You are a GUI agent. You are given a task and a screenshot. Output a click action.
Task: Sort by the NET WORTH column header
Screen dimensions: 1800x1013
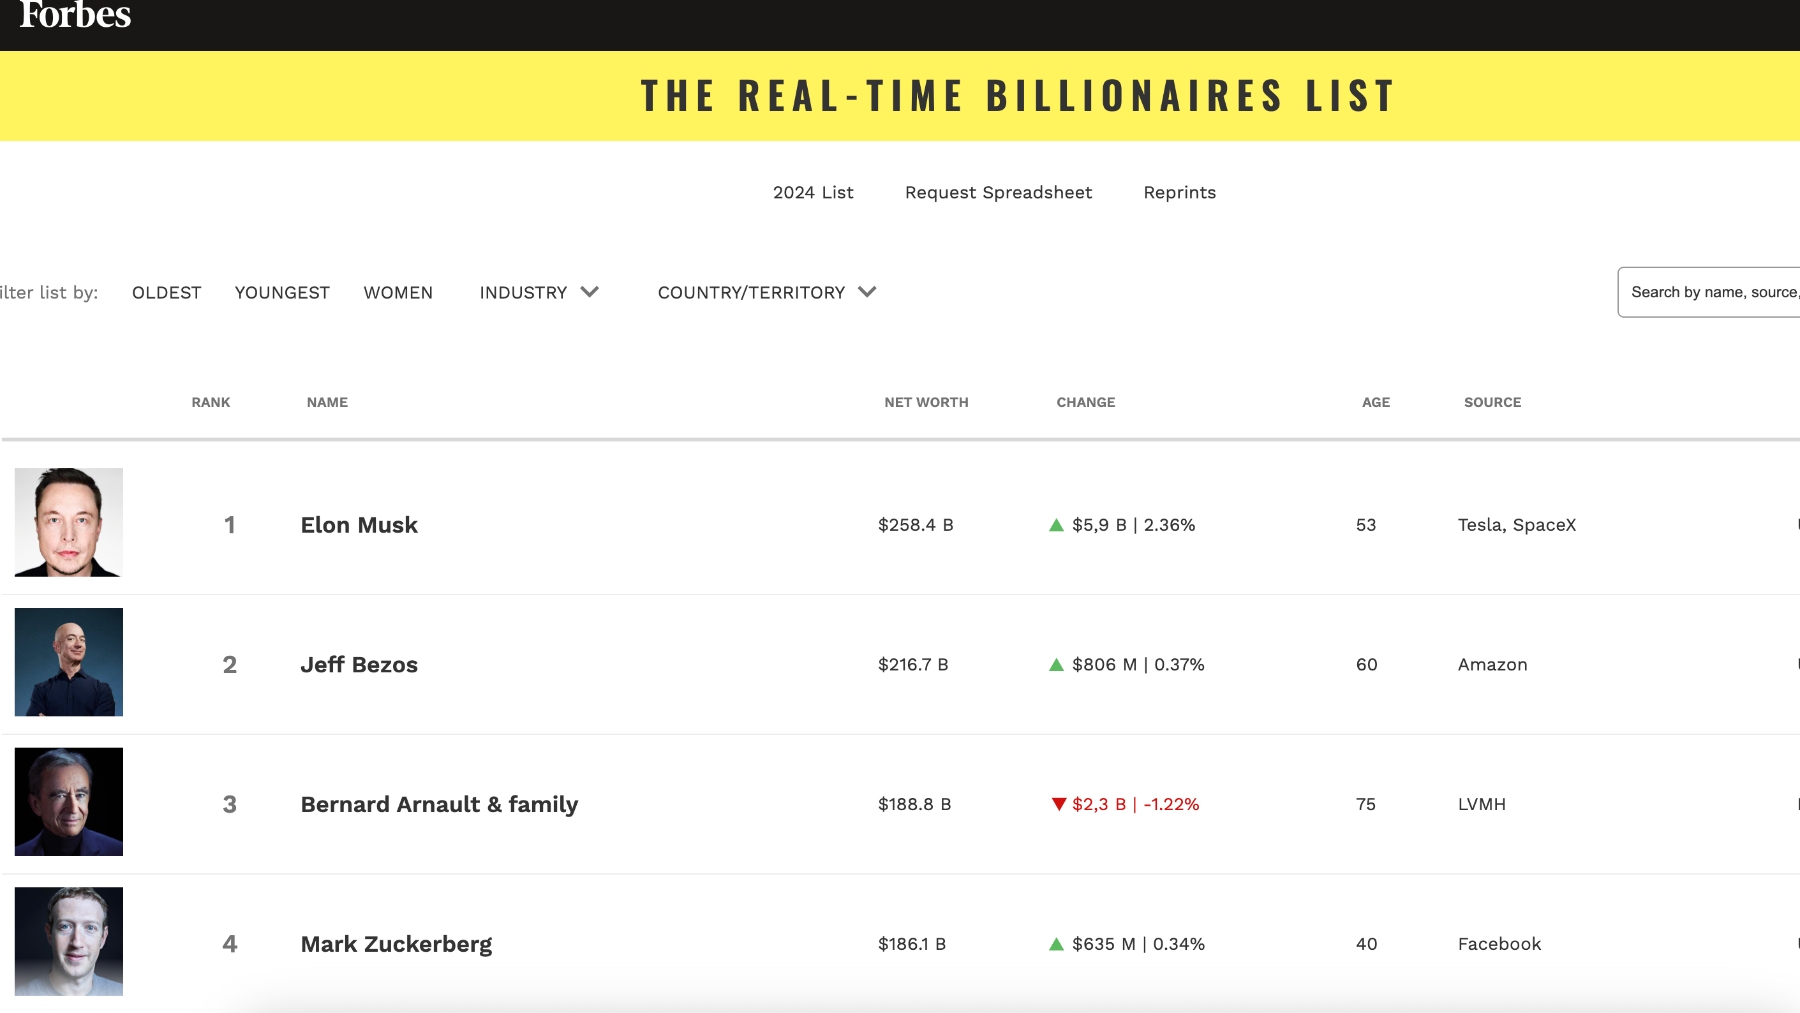coord(926,402)
